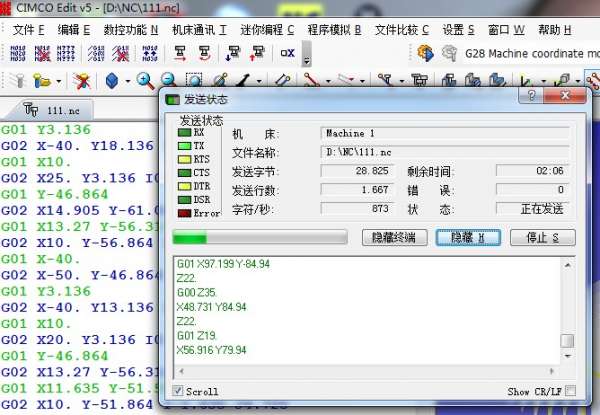Open dropdown next to the blue cube icon

pyautogui.click(x=127, y=81)
